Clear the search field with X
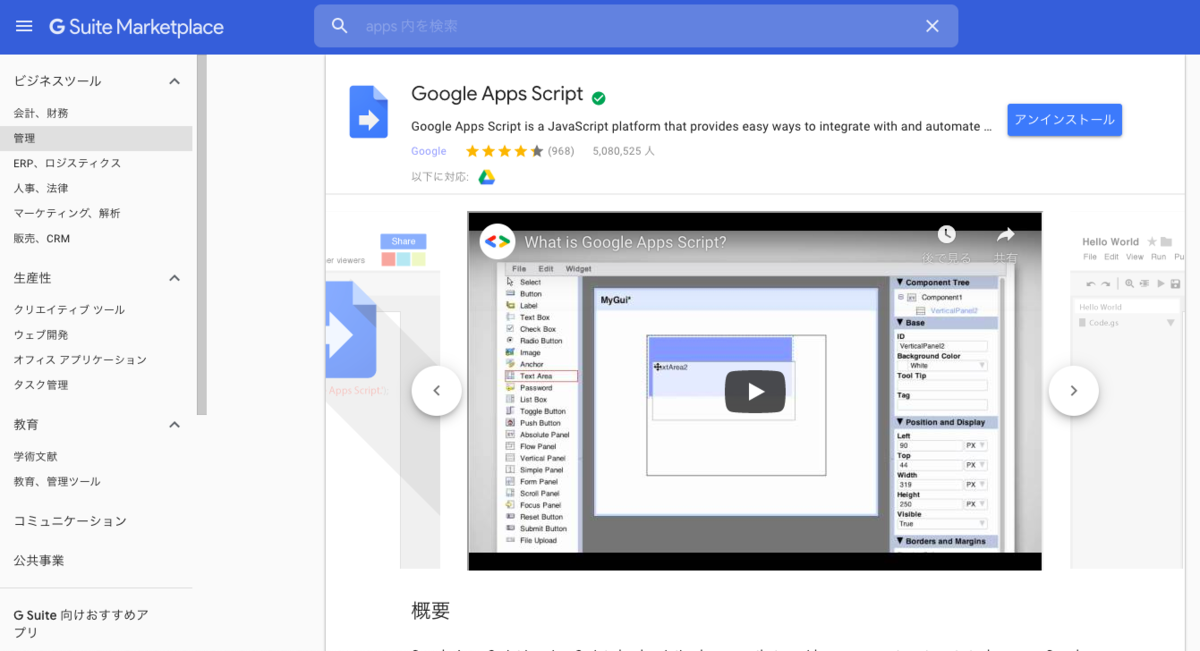Screen dimensions: 1200x651 (x=932, y=26)
